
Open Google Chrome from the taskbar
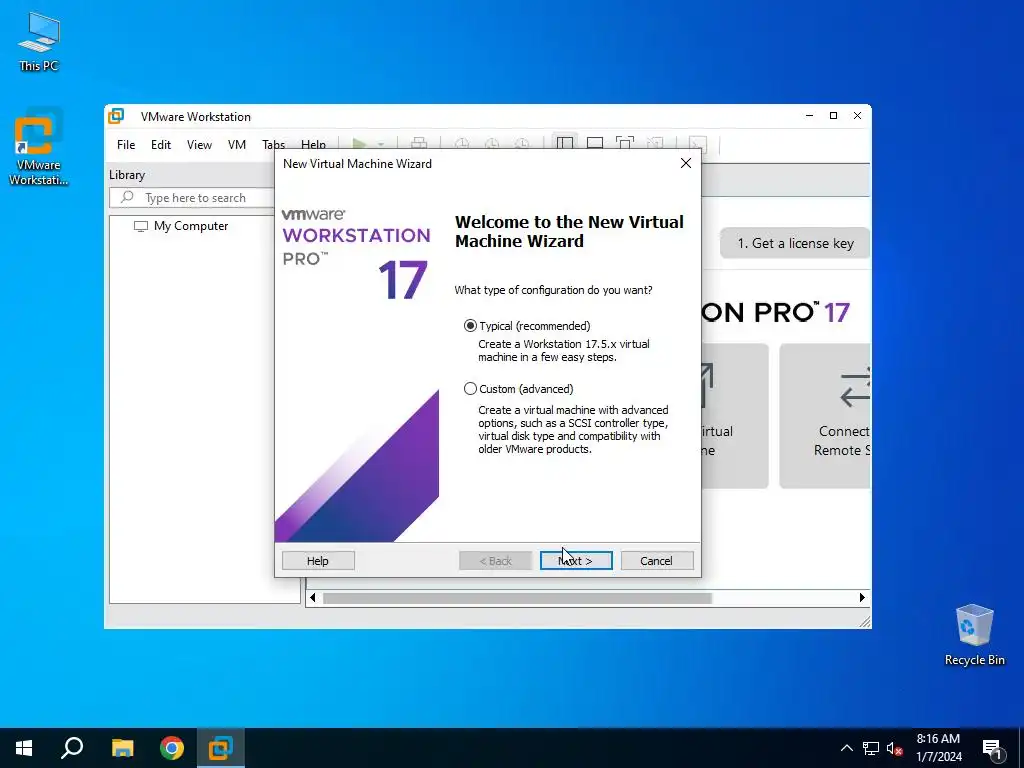(172, 748)
